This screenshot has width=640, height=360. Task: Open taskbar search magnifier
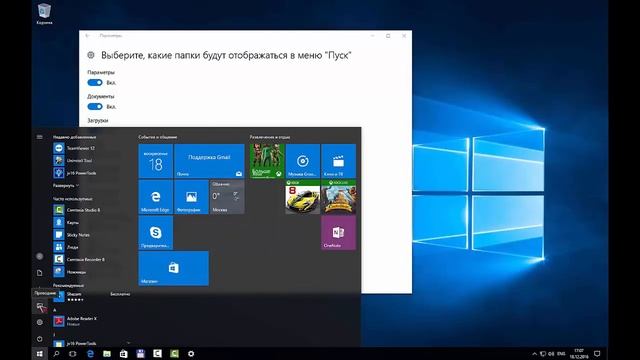56,354
